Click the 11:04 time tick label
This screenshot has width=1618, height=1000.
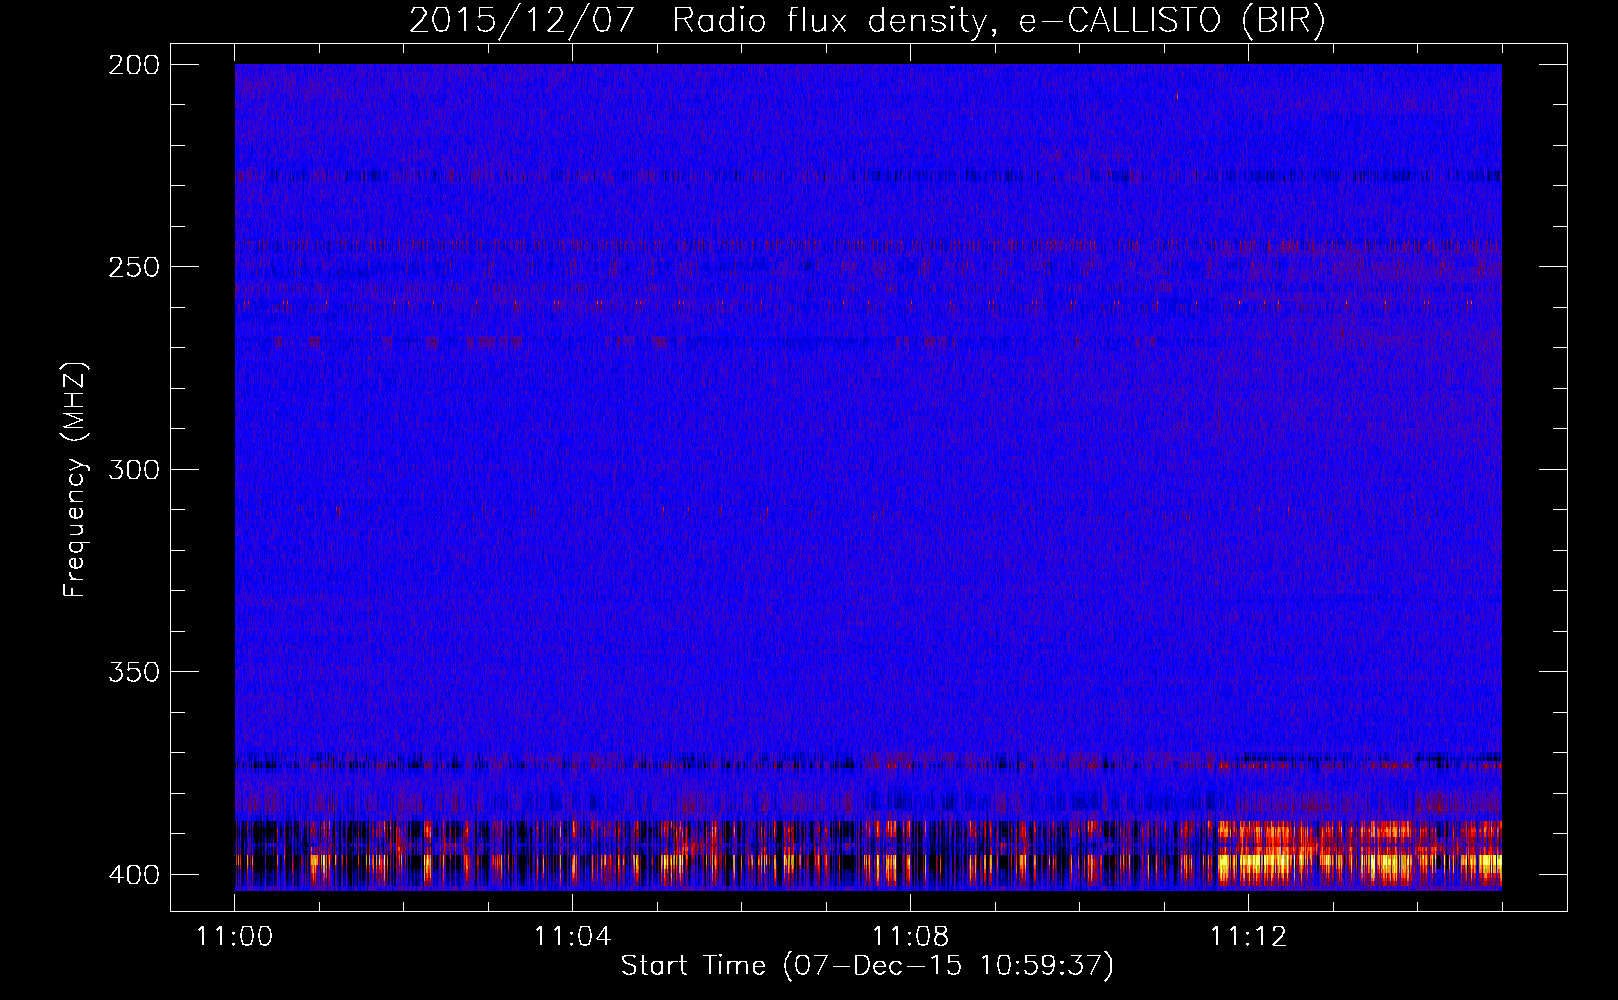pos(572,937)
